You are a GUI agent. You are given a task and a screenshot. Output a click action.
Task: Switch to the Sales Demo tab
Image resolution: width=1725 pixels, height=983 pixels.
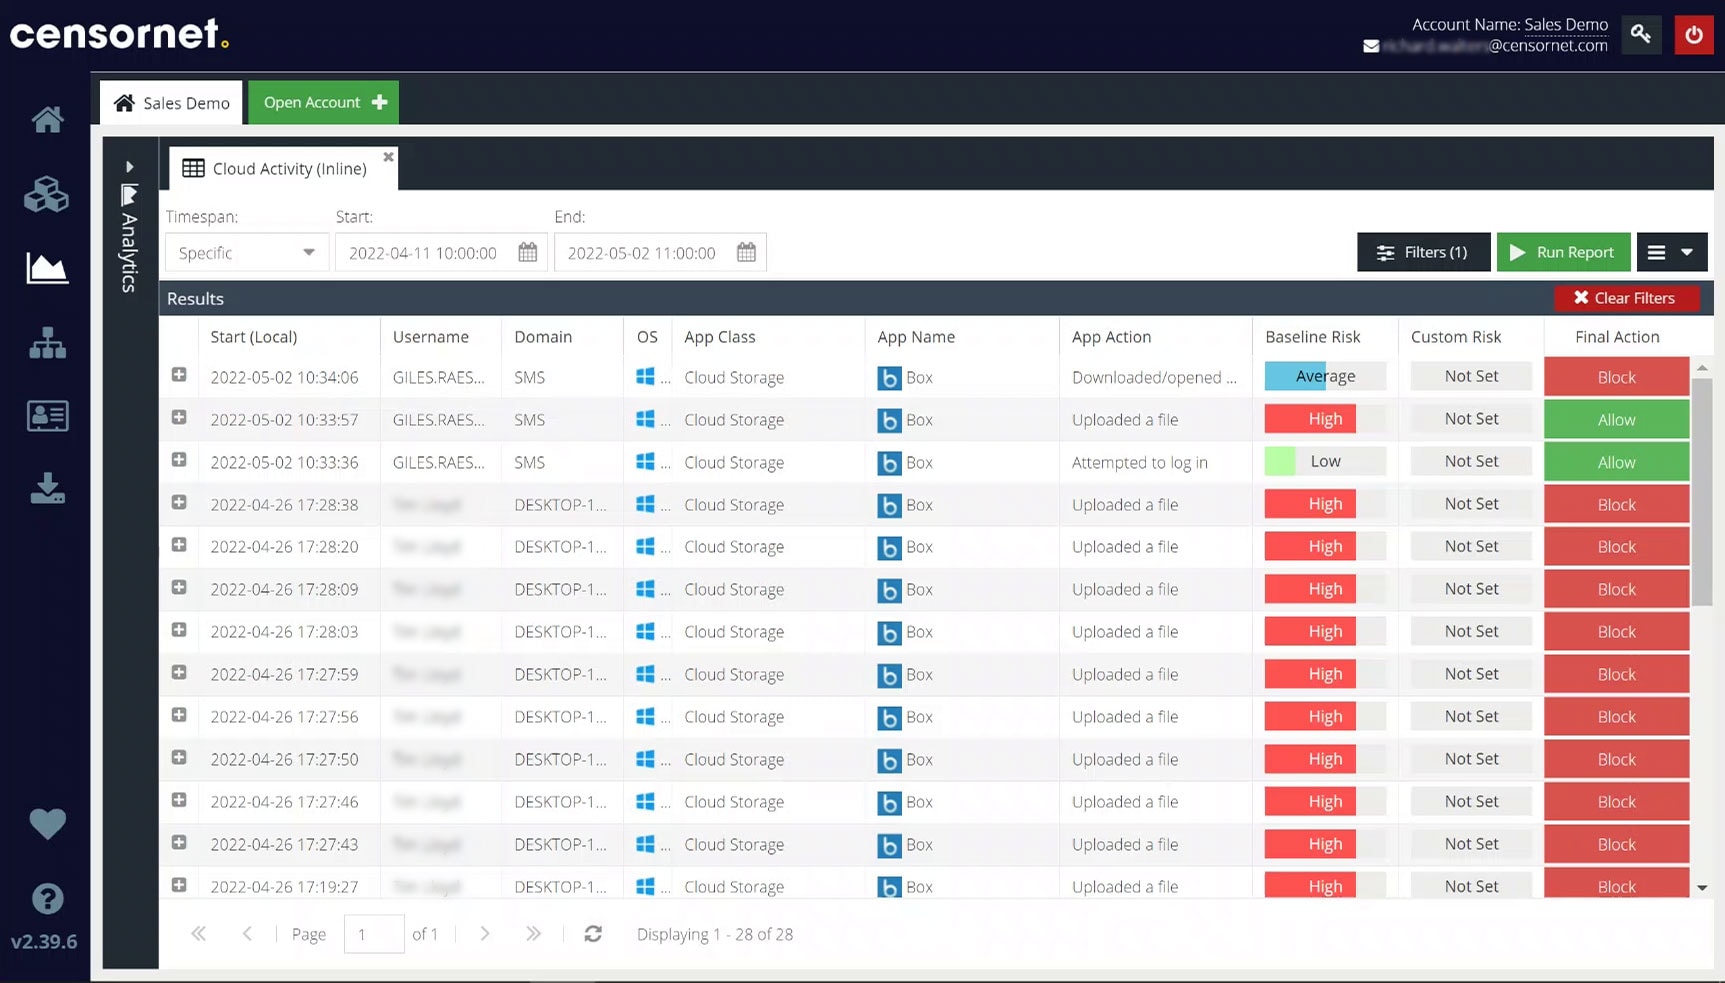point(172,103)
